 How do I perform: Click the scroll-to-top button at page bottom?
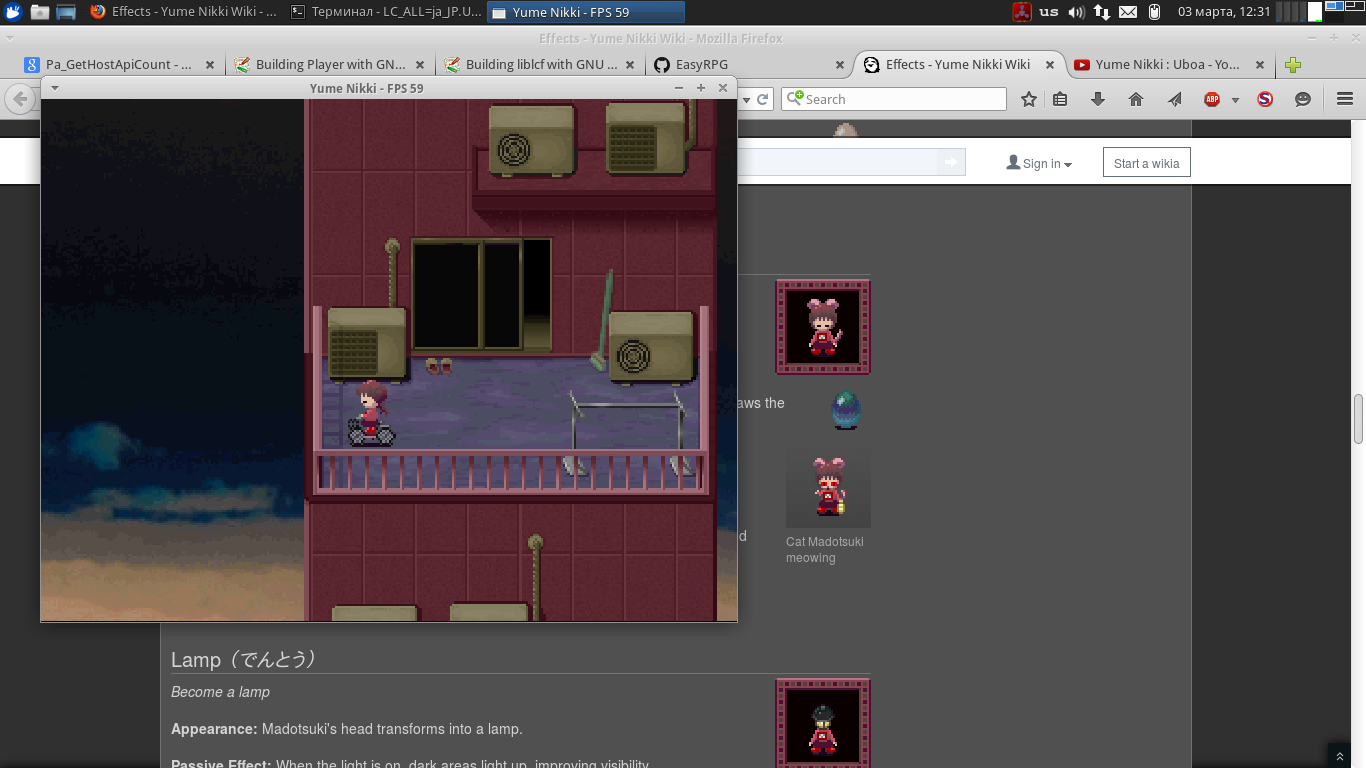click(x=1340, y=756)
